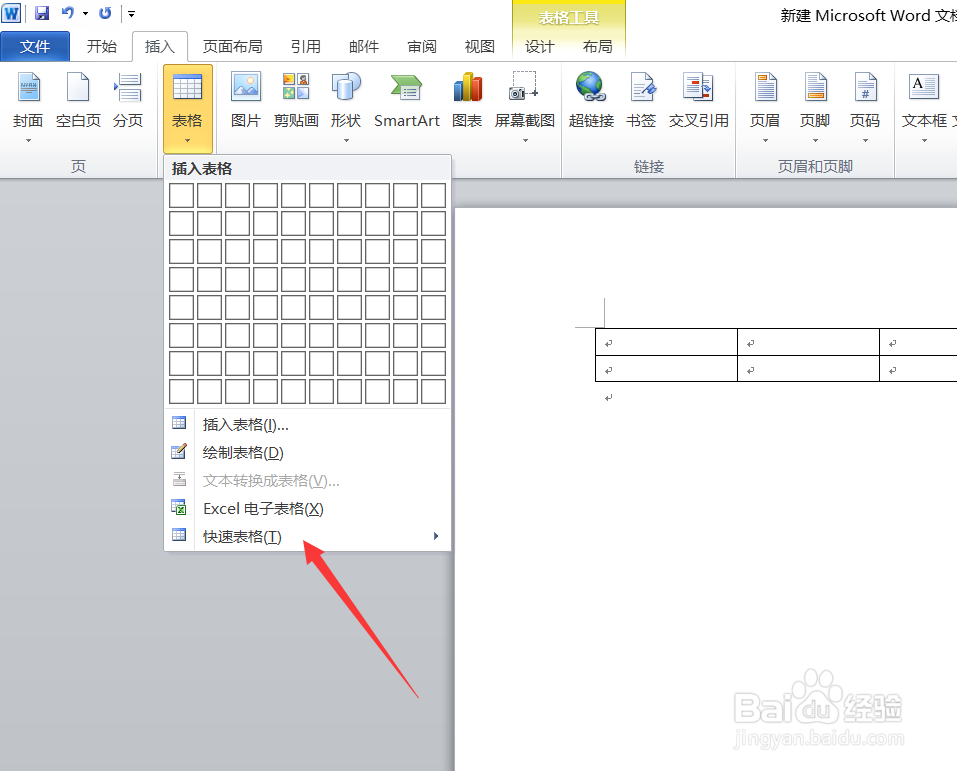
Task: Click the first cell of the document table
Action: pyautogui.click(x=666, y=342)
